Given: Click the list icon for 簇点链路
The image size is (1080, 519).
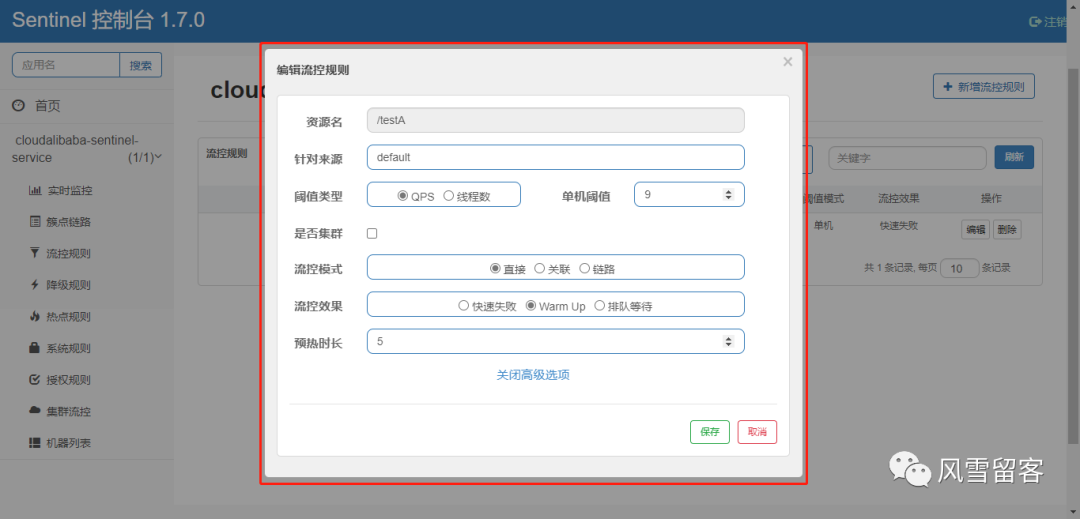Looking at the screenshot, I should 34,222.
